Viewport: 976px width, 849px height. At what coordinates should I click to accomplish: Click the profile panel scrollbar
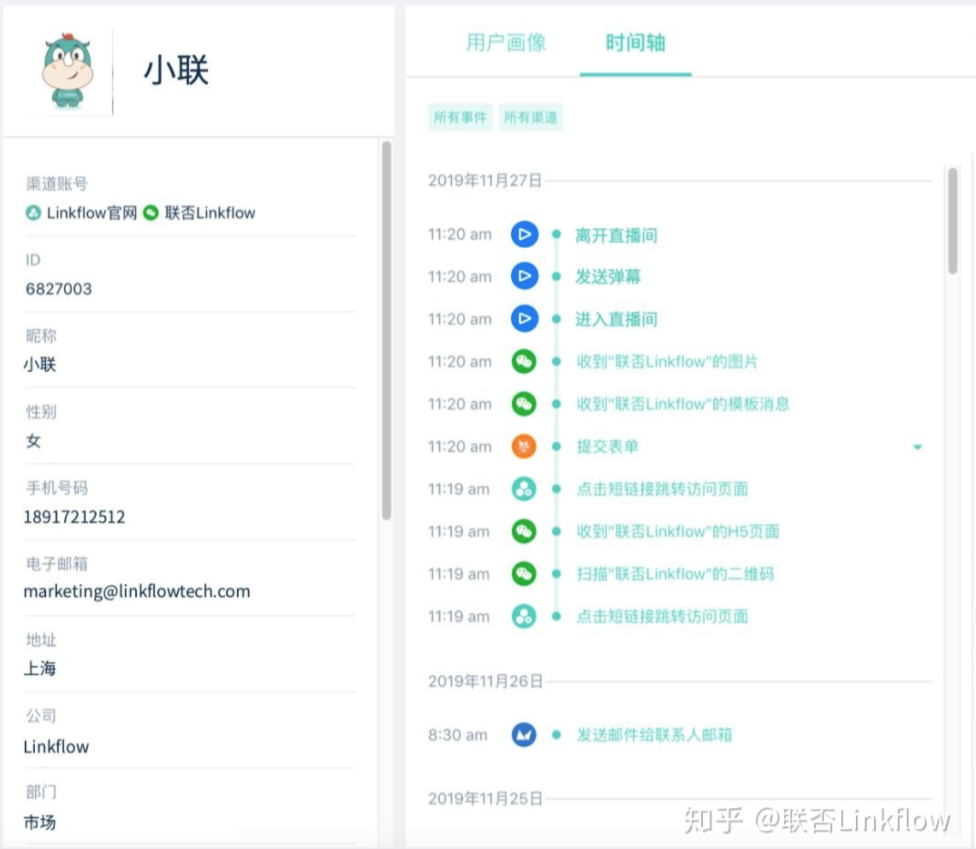[x=387, y=331]
